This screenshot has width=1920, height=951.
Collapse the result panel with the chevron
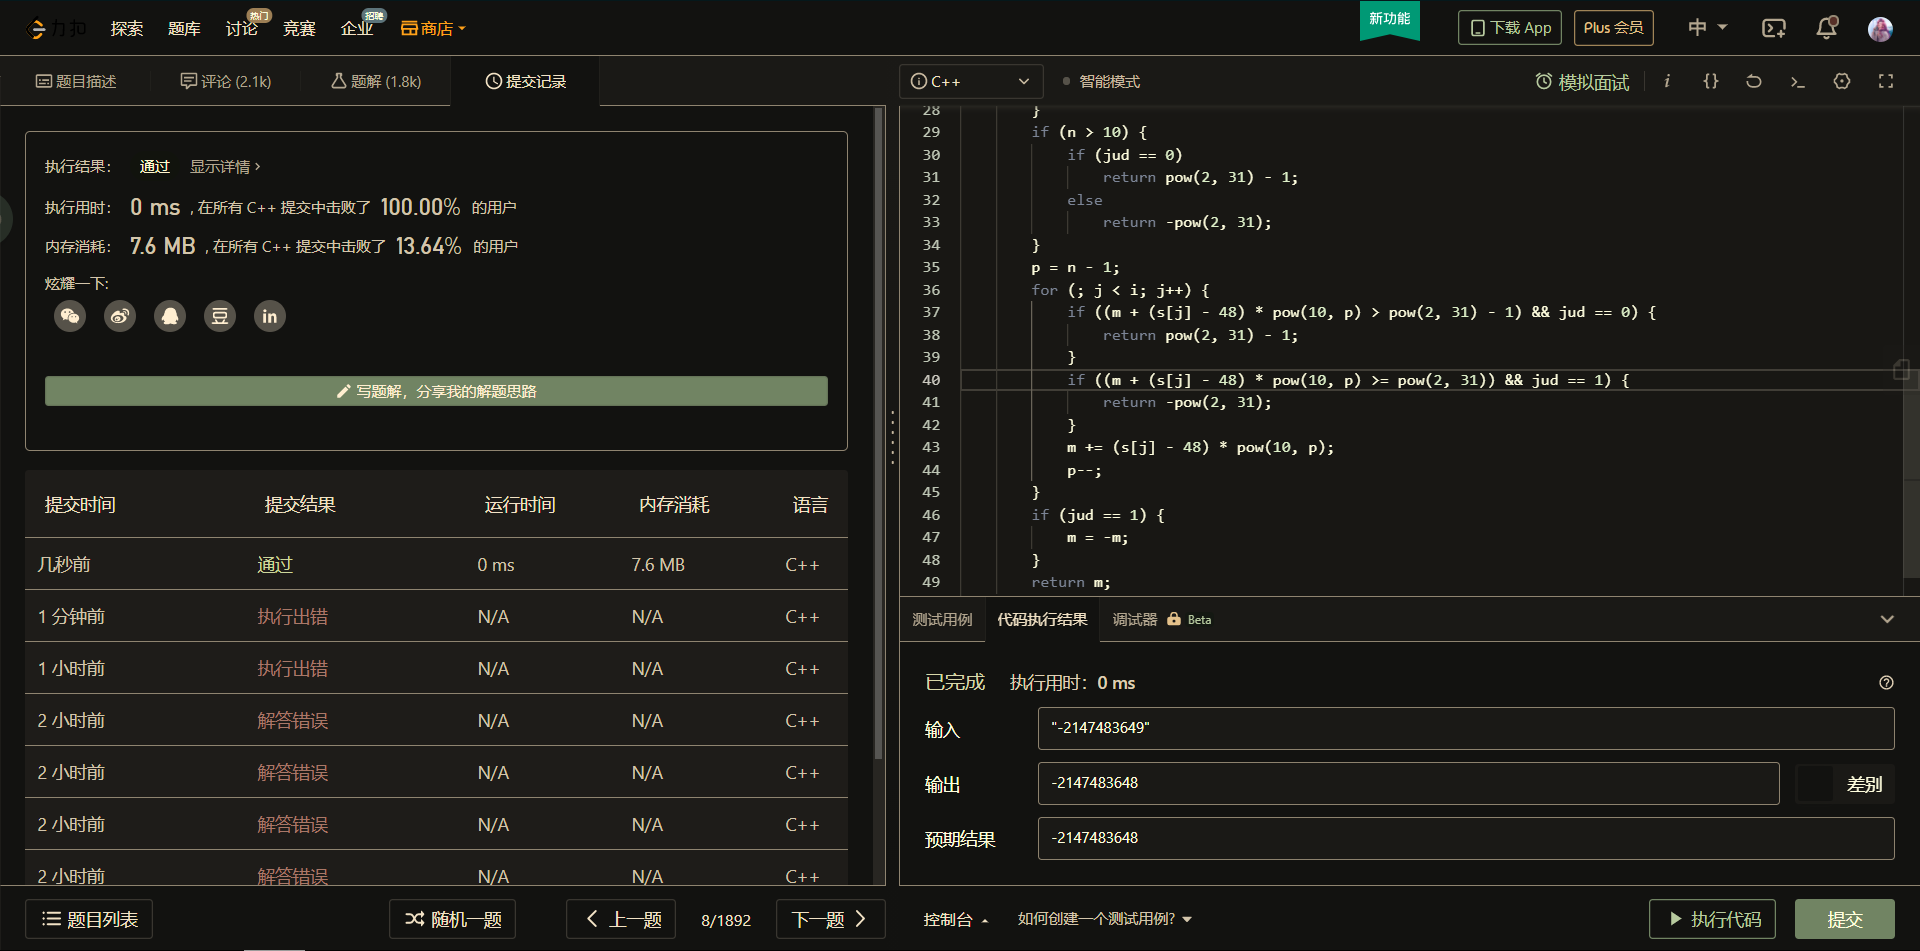coord(1887,619)
